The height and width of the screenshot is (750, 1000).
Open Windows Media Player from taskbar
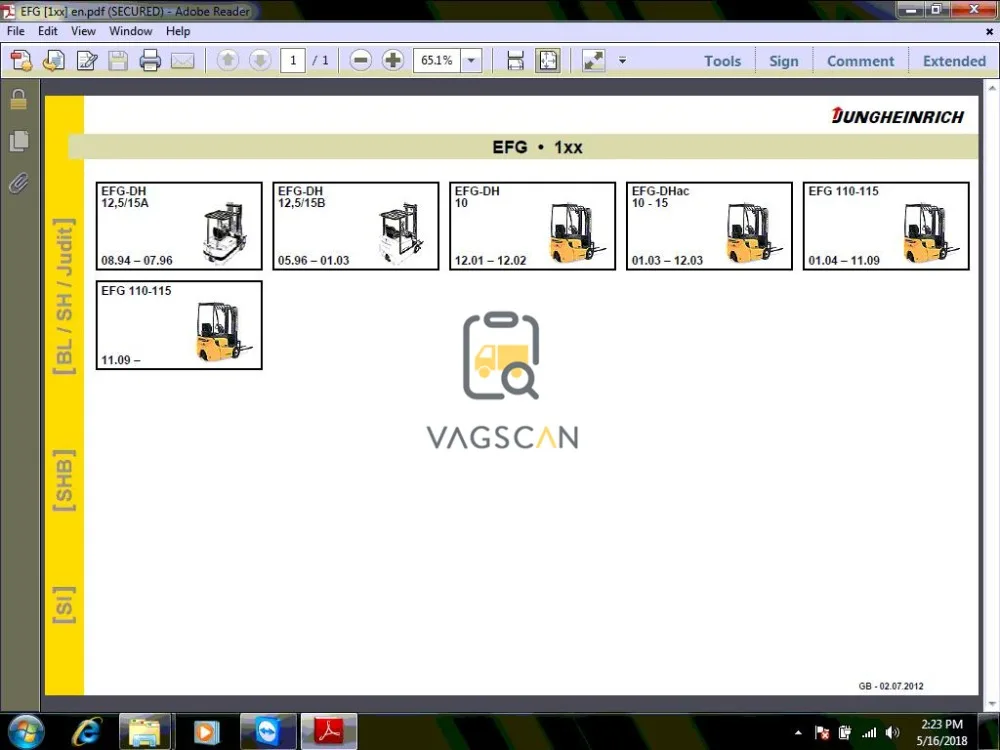click(205, 732)
